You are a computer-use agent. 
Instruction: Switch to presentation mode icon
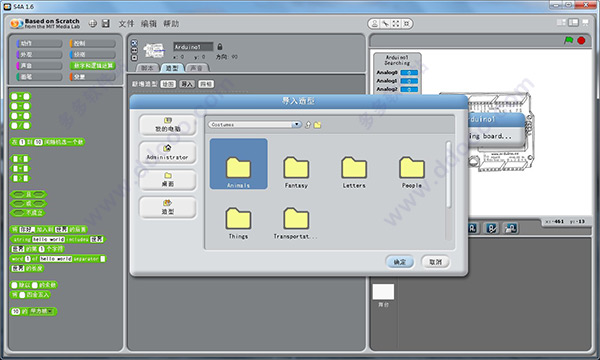coord(585,23)
